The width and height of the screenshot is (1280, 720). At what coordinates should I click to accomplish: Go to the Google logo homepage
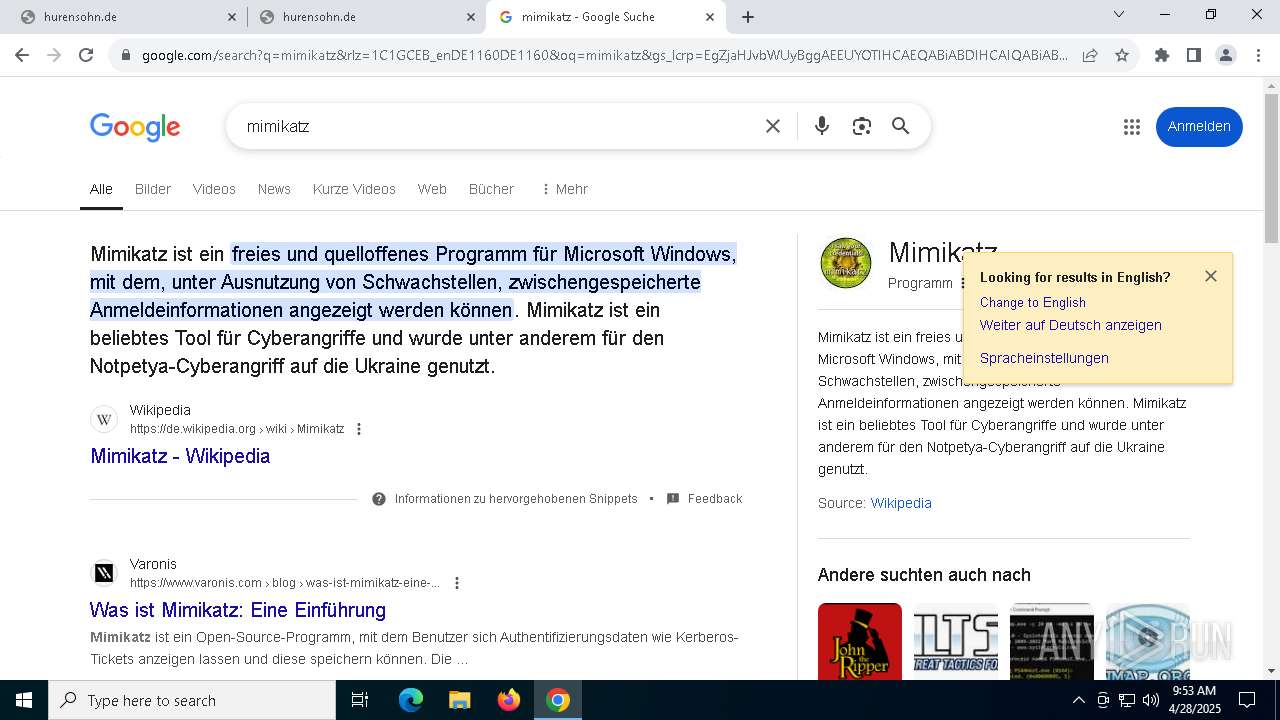(x=135, y=127)
